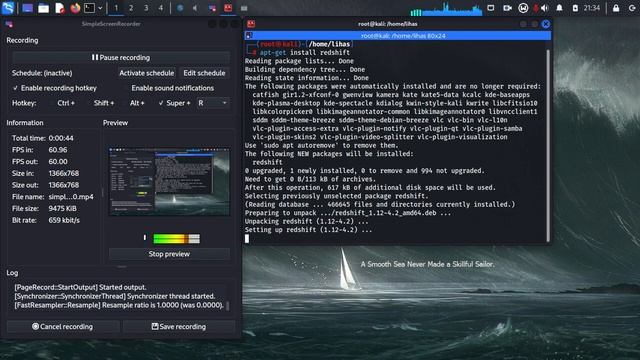Screen dimensions: 640x360
Task: Expand the terminal launcher dropdown arrow
Action: tap(100, 8)
